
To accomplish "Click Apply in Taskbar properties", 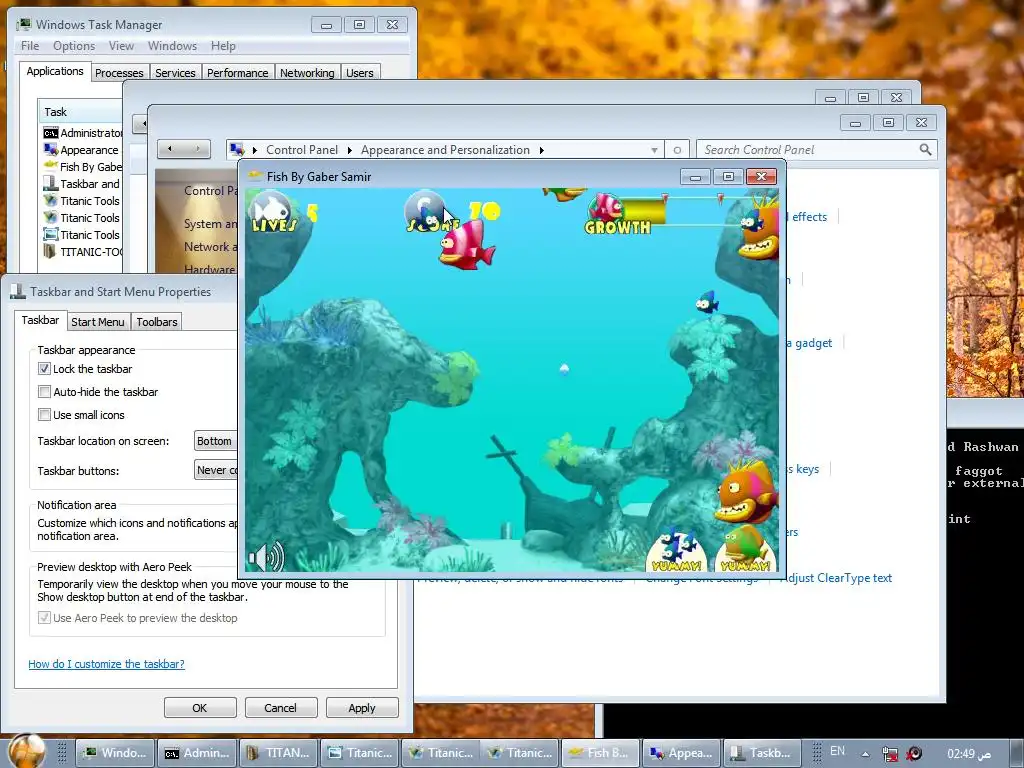I will click(362, 708).
